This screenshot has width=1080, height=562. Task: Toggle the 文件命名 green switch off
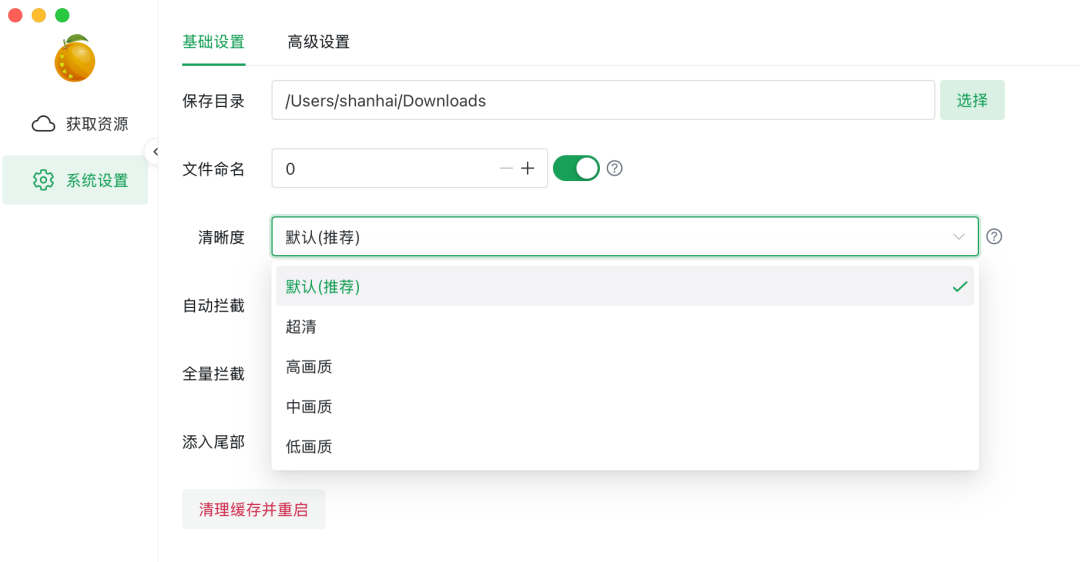576,168
